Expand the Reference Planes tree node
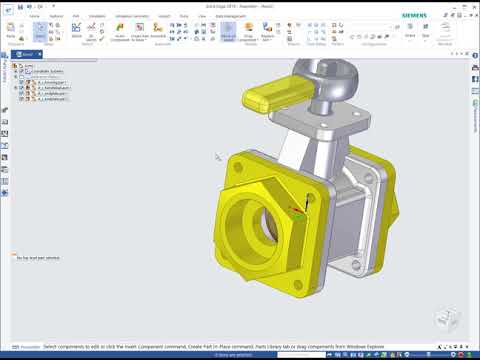This screenshot has width=480, height=360. click(15, 77)
